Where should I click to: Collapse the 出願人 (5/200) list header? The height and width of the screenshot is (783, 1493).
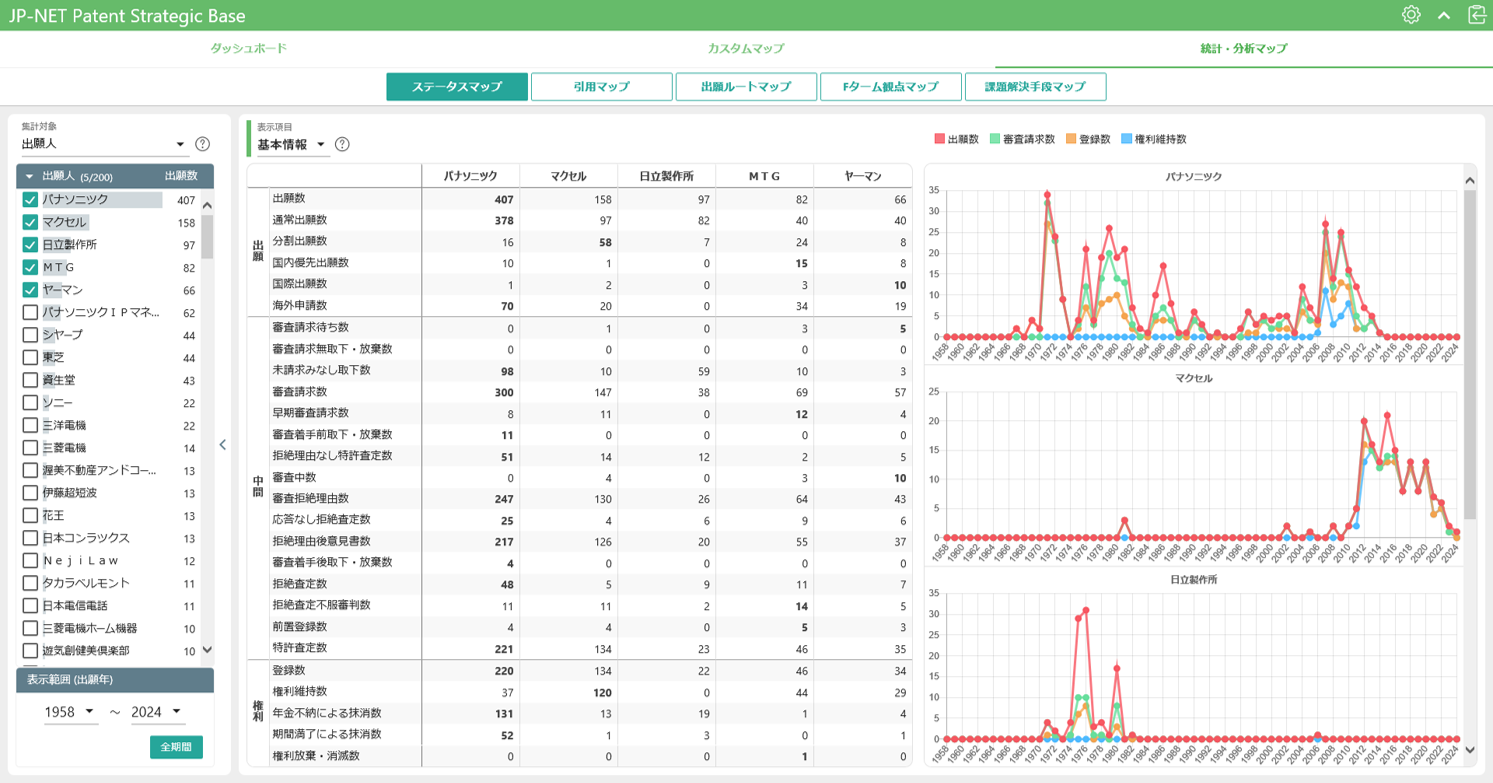click(x=29, y=177)
